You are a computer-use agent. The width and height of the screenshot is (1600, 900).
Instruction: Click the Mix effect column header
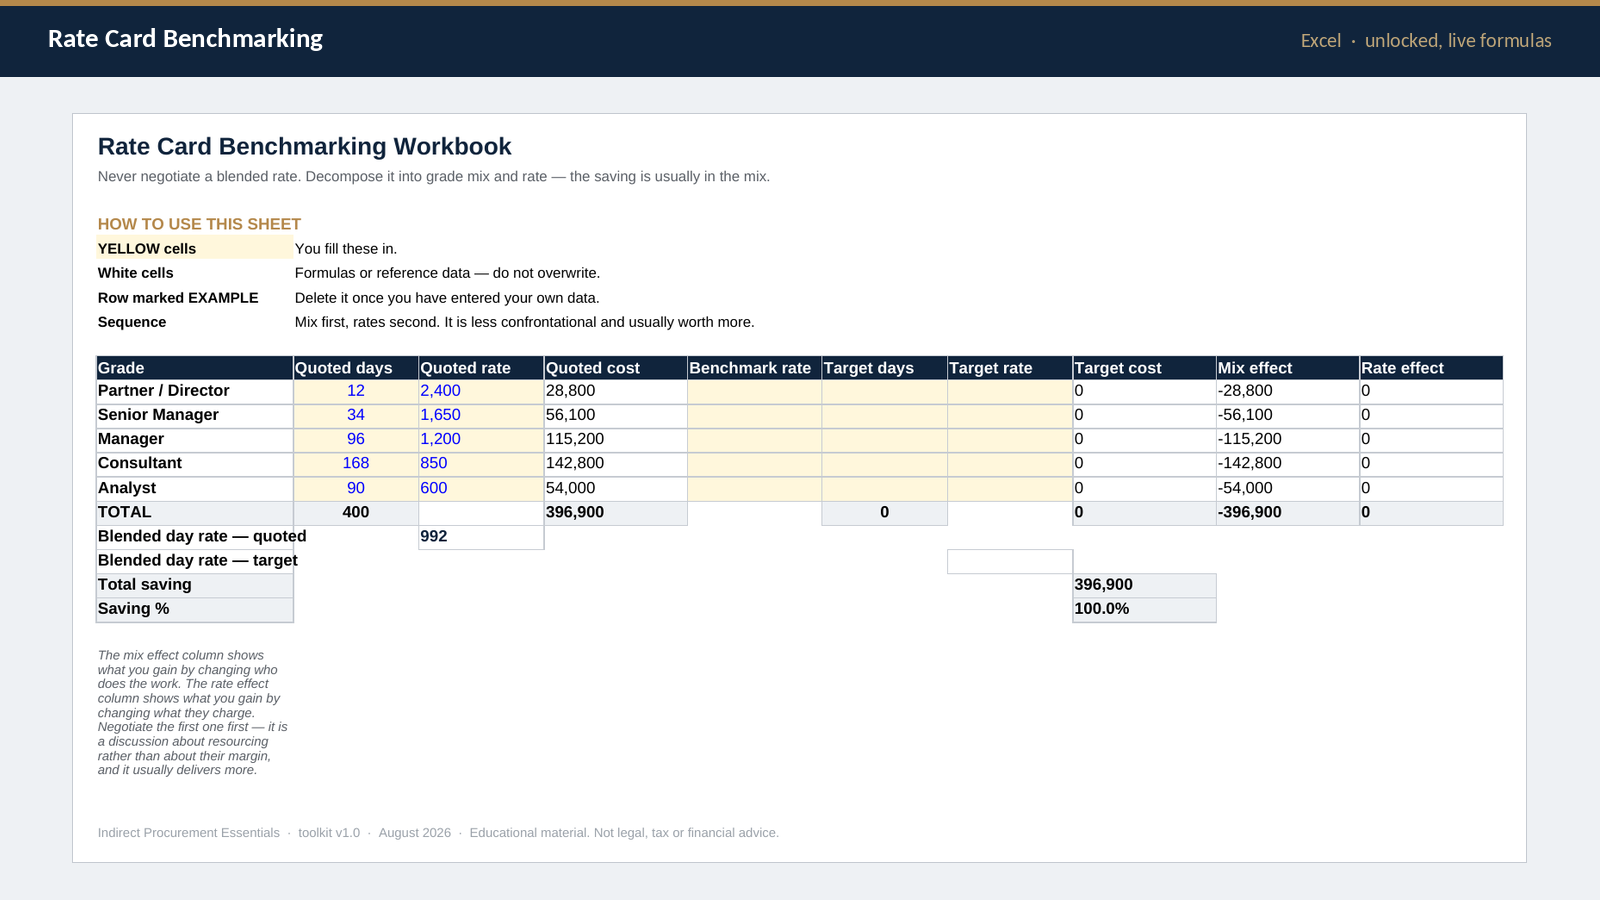(1288, 368)
